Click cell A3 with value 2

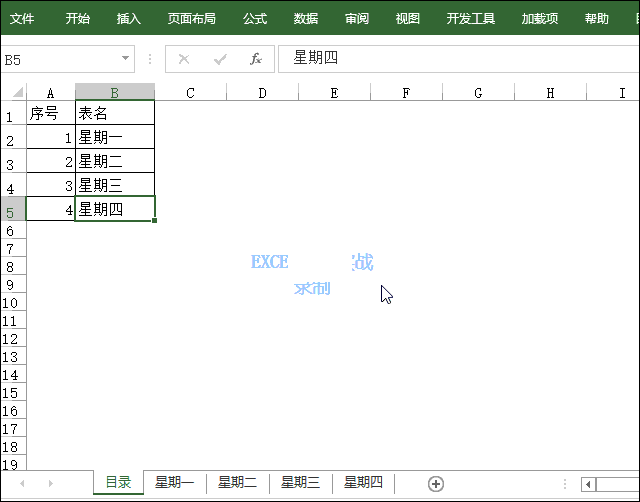click(51, 161)
